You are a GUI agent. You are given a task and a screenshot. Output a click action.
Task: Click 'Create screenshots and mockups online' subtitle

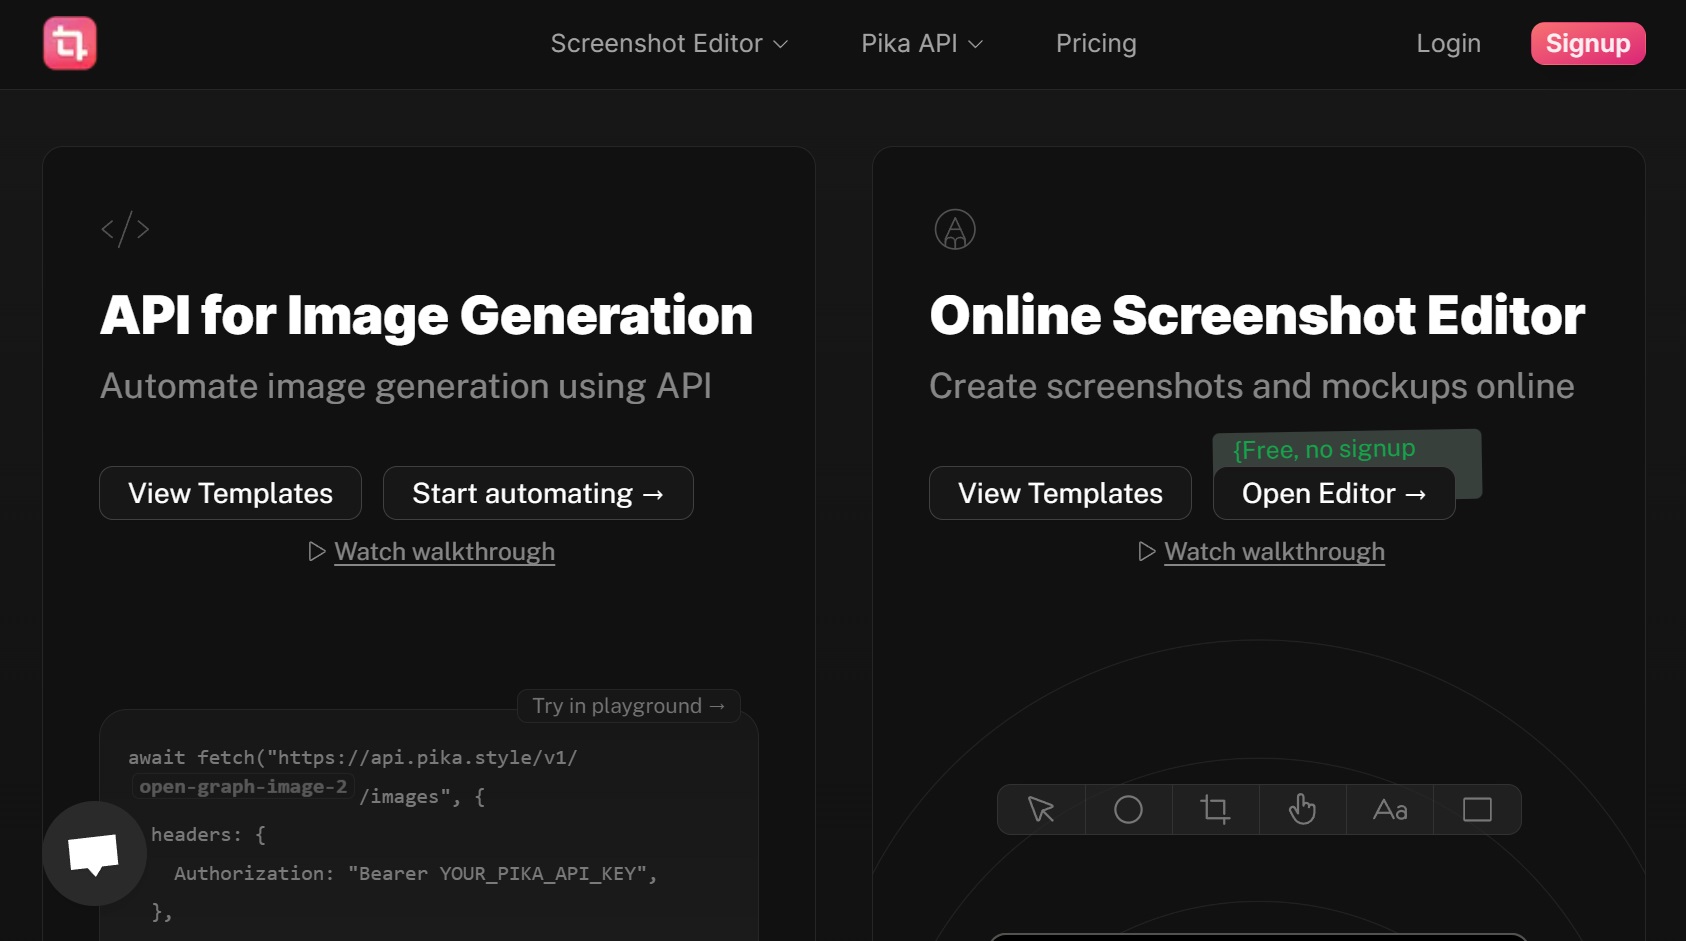tap(1252, 386)
